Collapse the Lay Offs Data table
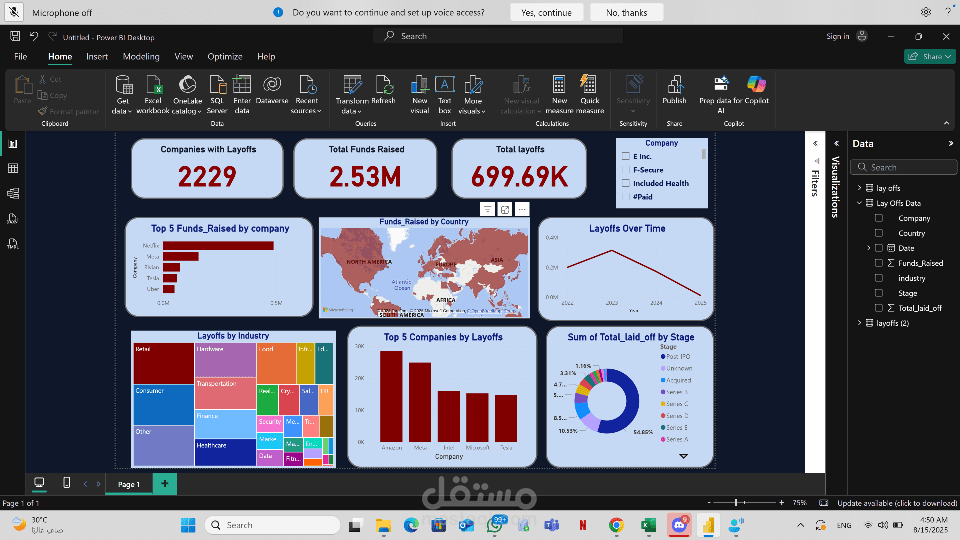Viewport: 960px width, 540px height. click(860, 203)
